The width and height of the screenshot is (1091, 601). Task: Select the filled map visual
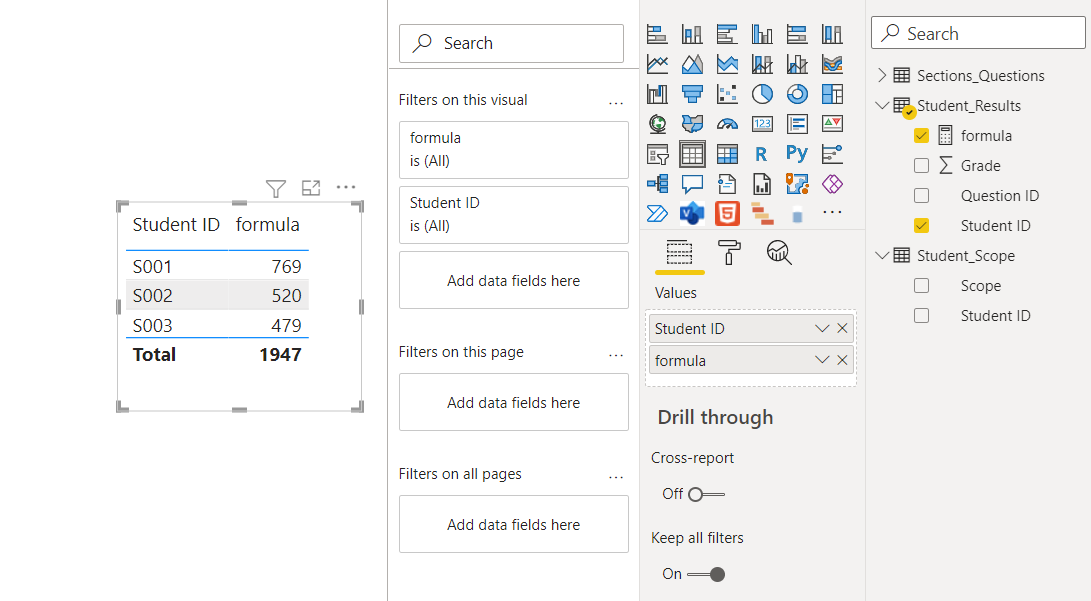(692, 124)
